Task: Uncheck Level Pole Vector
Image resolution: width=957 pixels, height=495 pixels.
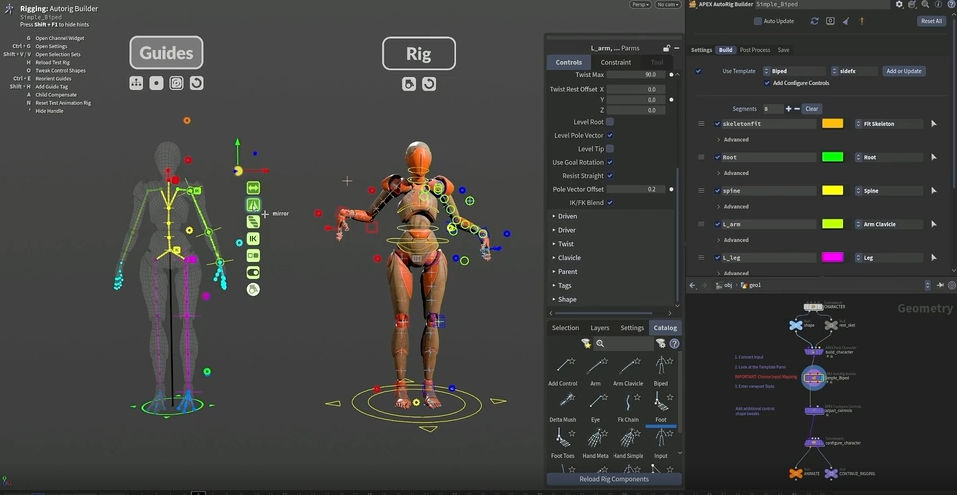Action: pos(610,135)
